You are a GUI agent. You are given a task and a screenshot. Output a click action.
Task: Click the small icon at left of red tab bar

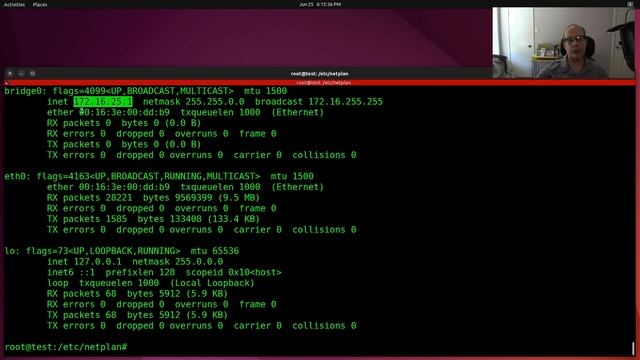[x=6, y=83]
